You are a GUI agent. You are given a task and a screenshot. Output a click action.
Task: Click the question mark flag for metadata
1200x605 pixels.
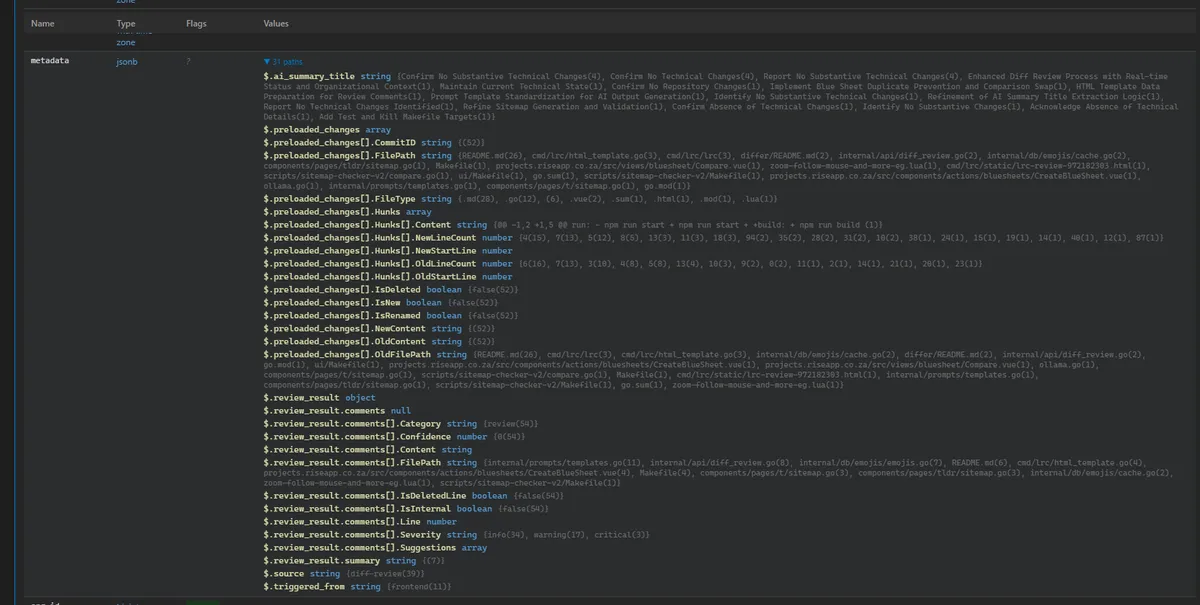(188, 62)
